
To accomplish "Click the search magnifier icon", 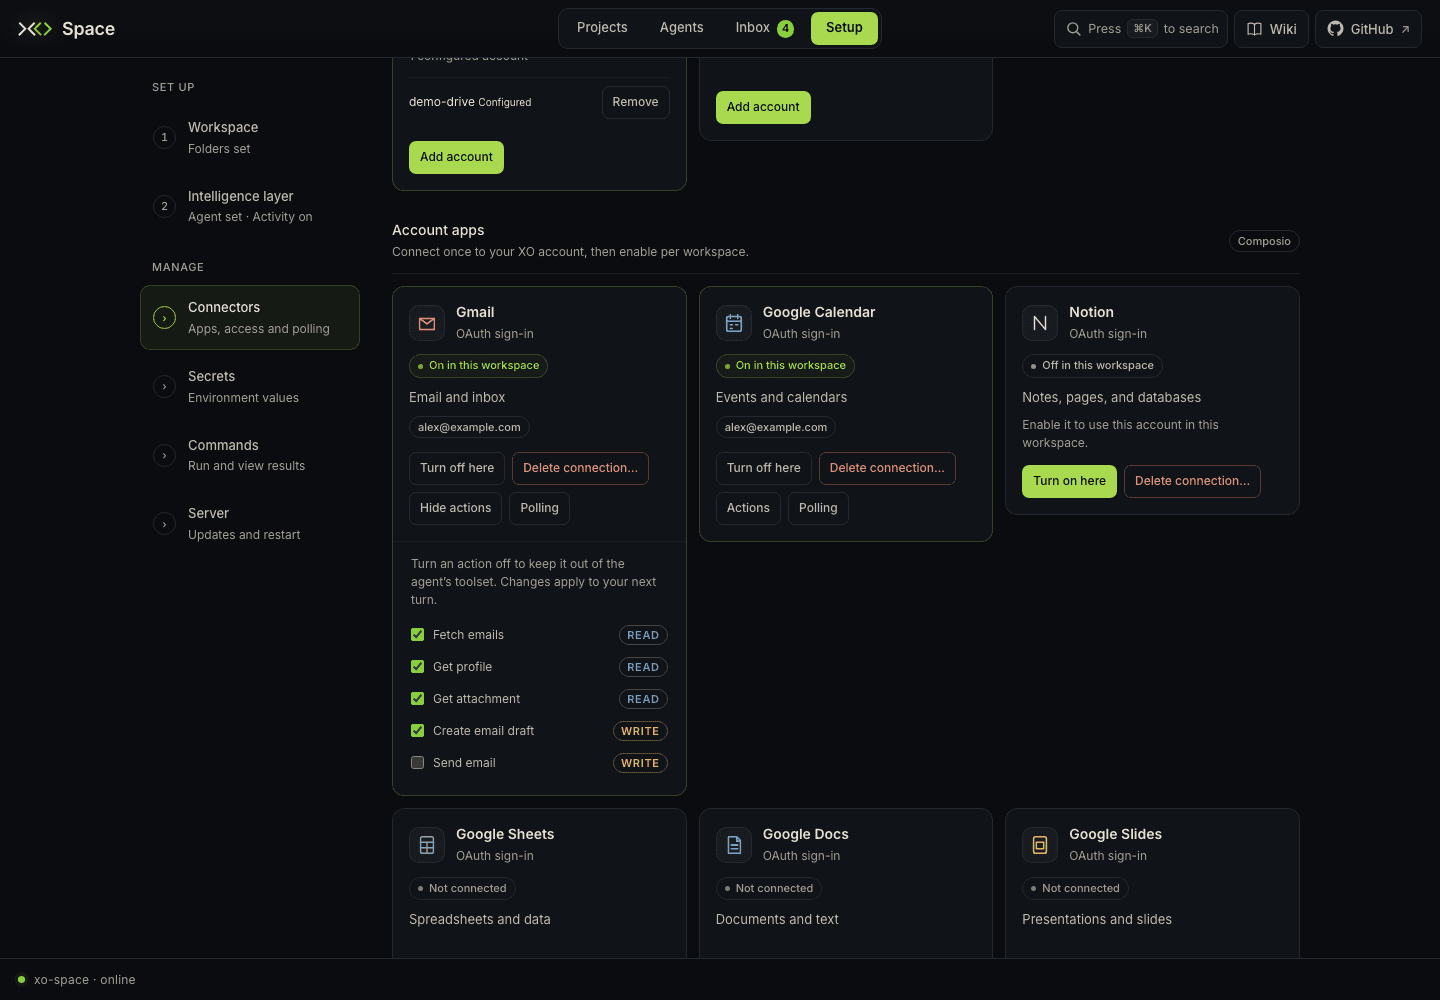I will [x=1074, y=29].
